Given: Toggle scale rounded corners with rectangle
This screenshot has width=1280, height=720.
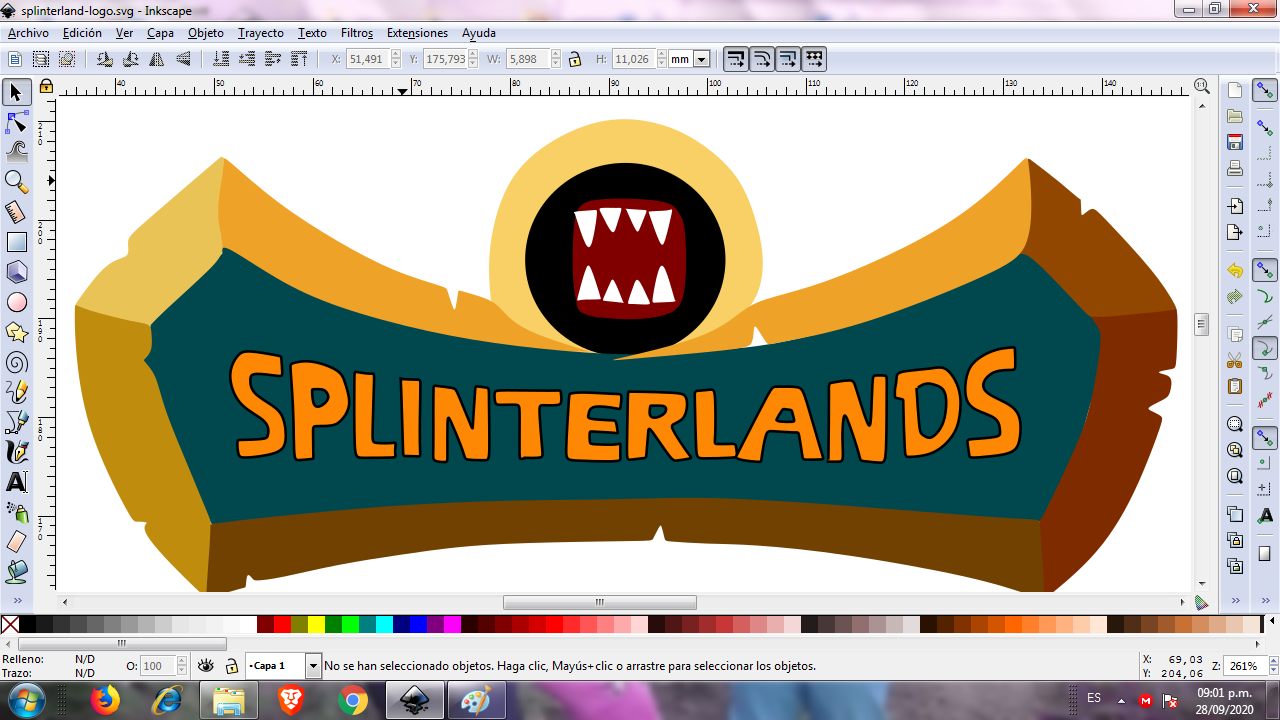Looking at the screenshot, I should [x=762, y=59].
